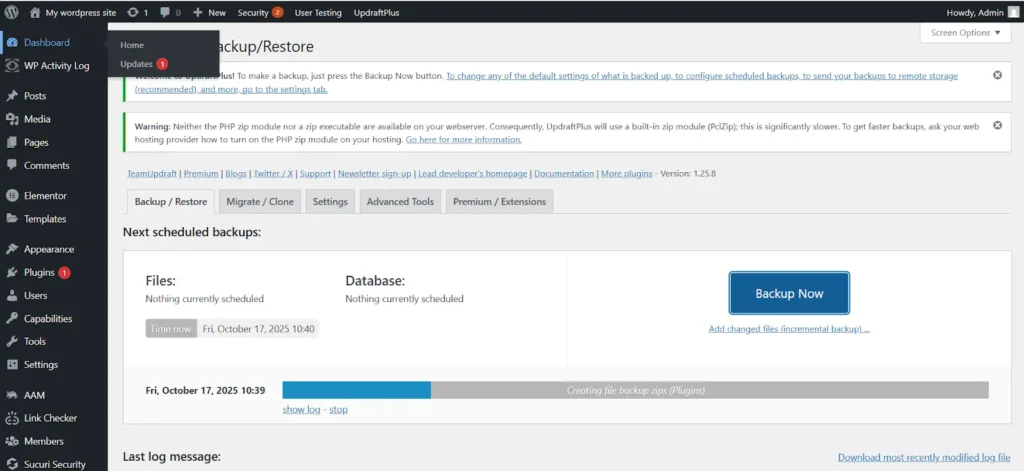Open the settings tab link in welcome notice
Image resolution: width=1024 pixels, height=471 pixels.
point(546,82)
